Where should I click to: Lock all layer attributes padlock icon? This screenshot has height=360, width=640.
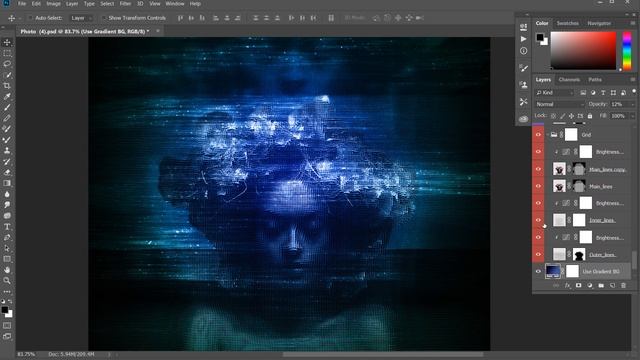point(590,116)
